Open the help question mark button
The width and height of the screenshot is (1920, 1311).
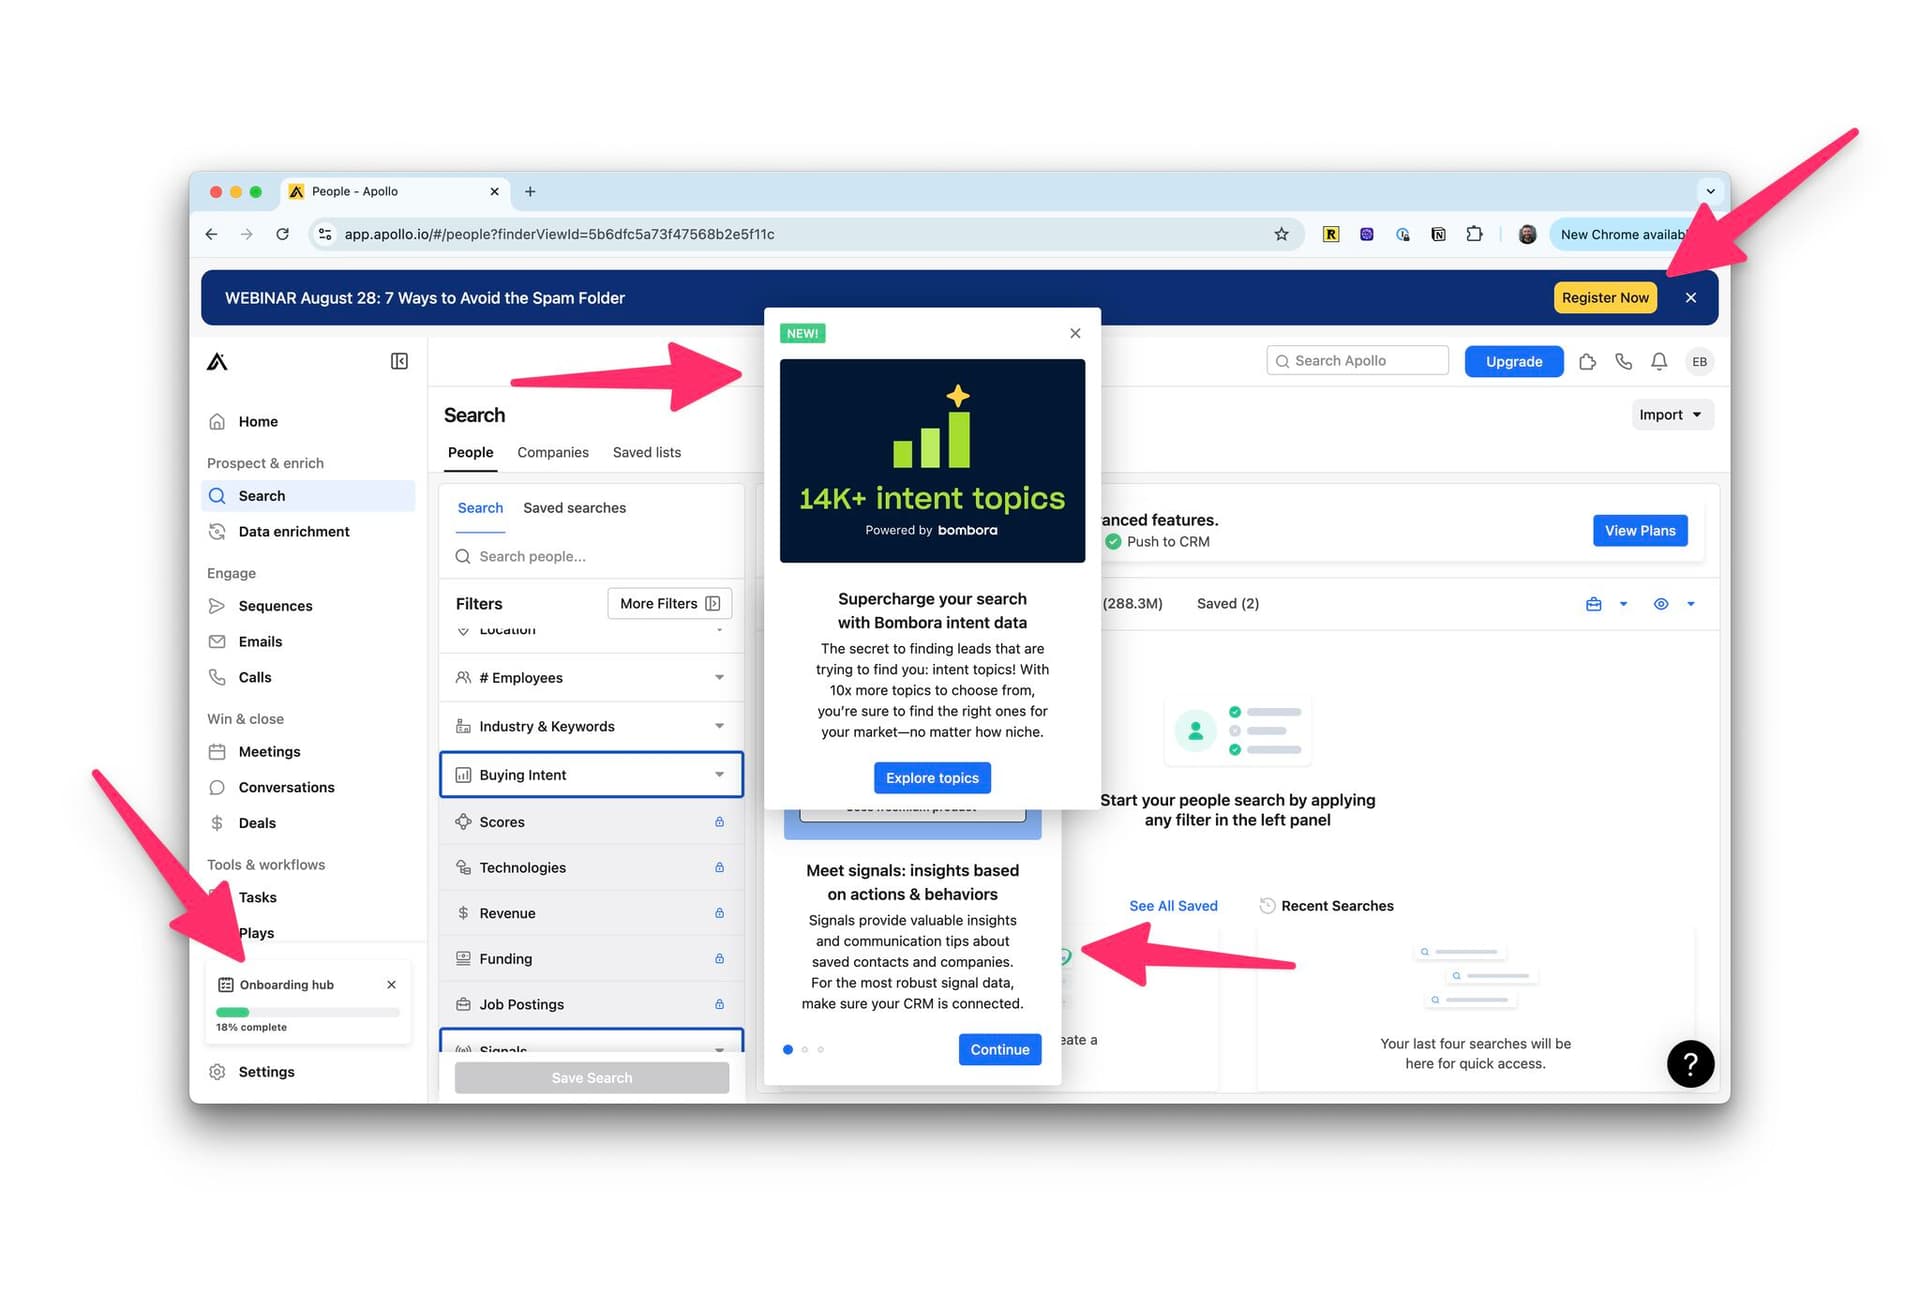click(x=1690, y=1063)
